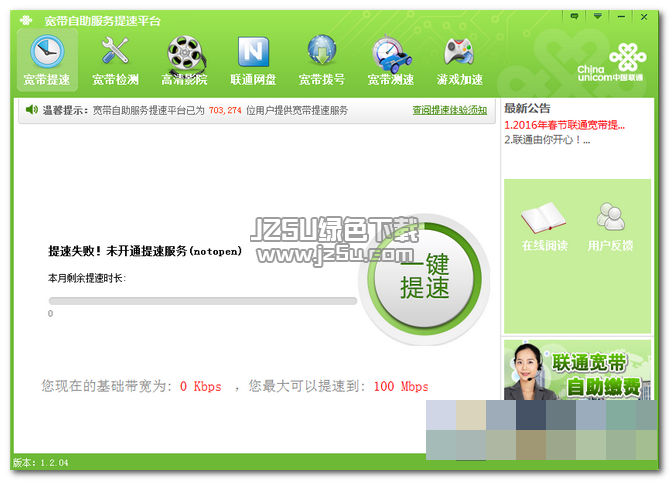Click the remaining speed-up time progress bar
Image resolution: width=670 pixels, height=481 pixels.
[x=203, y=301]
